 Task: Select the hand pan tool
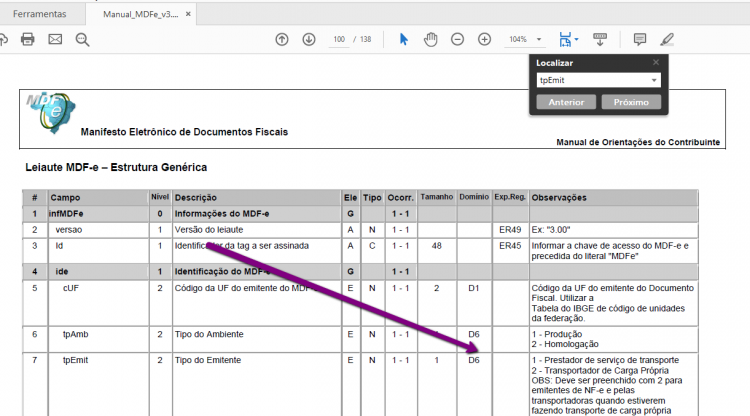430,39
